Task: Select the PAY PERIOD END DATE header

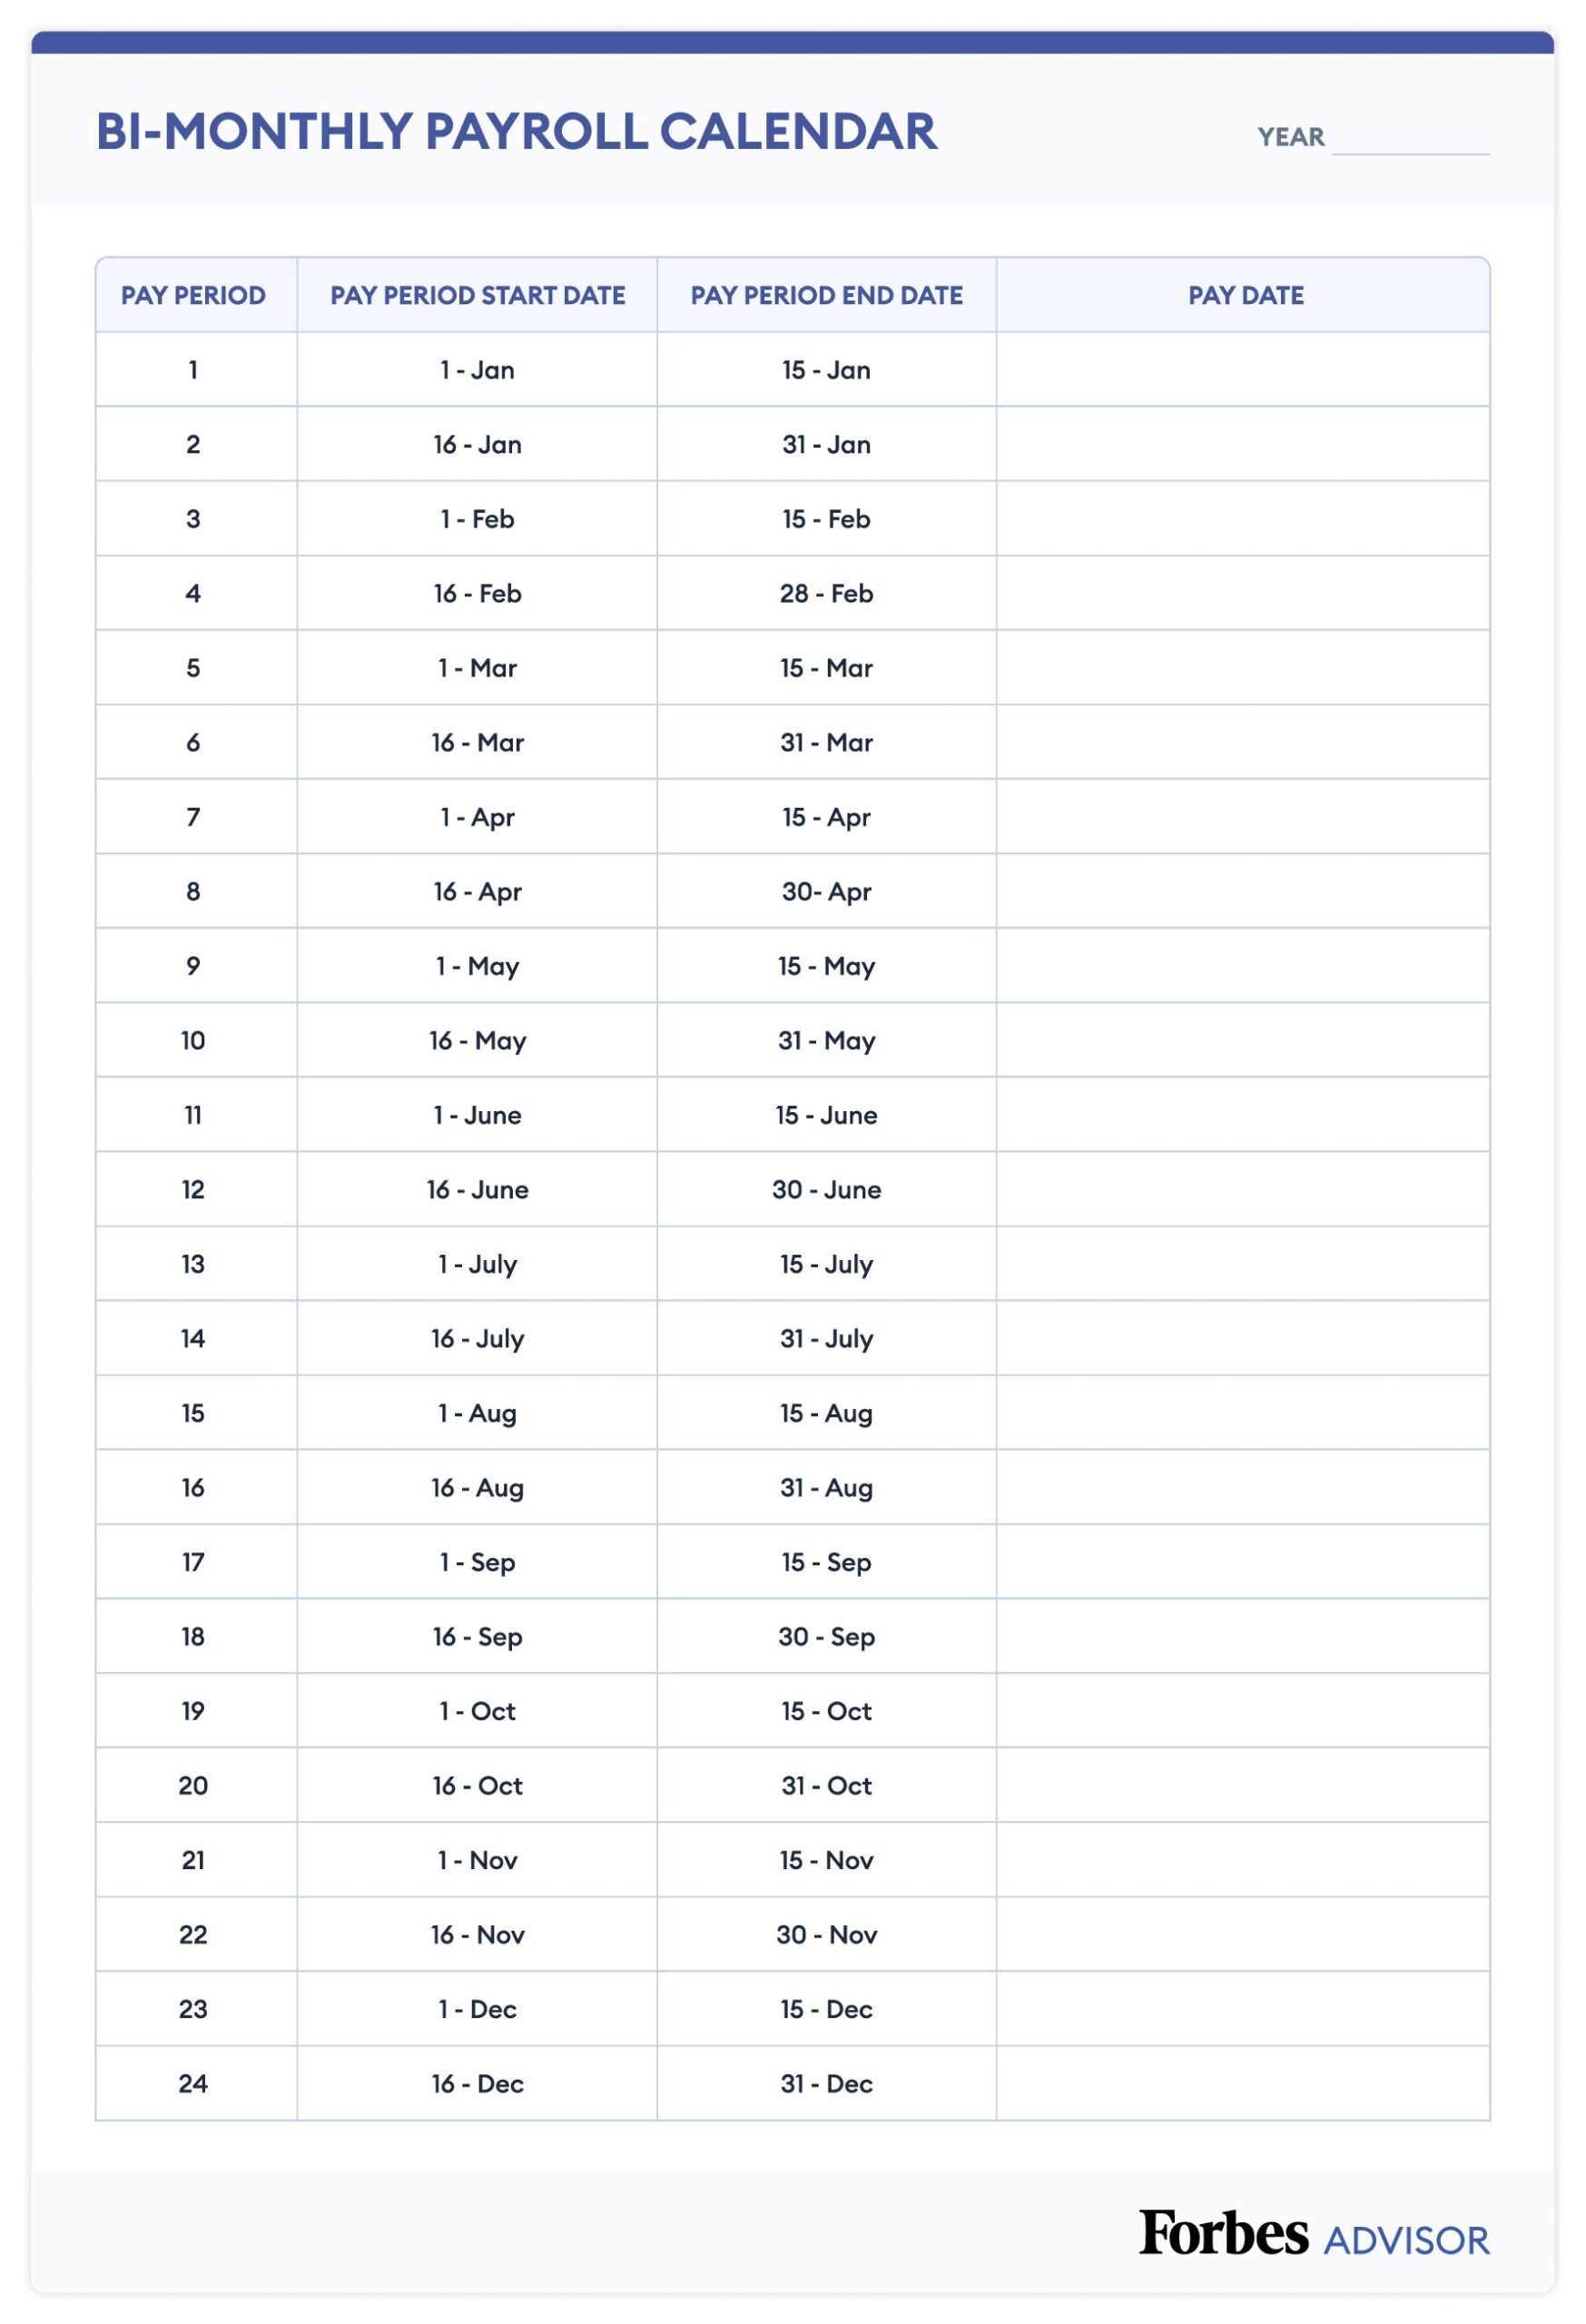Action: pos(826,295)
